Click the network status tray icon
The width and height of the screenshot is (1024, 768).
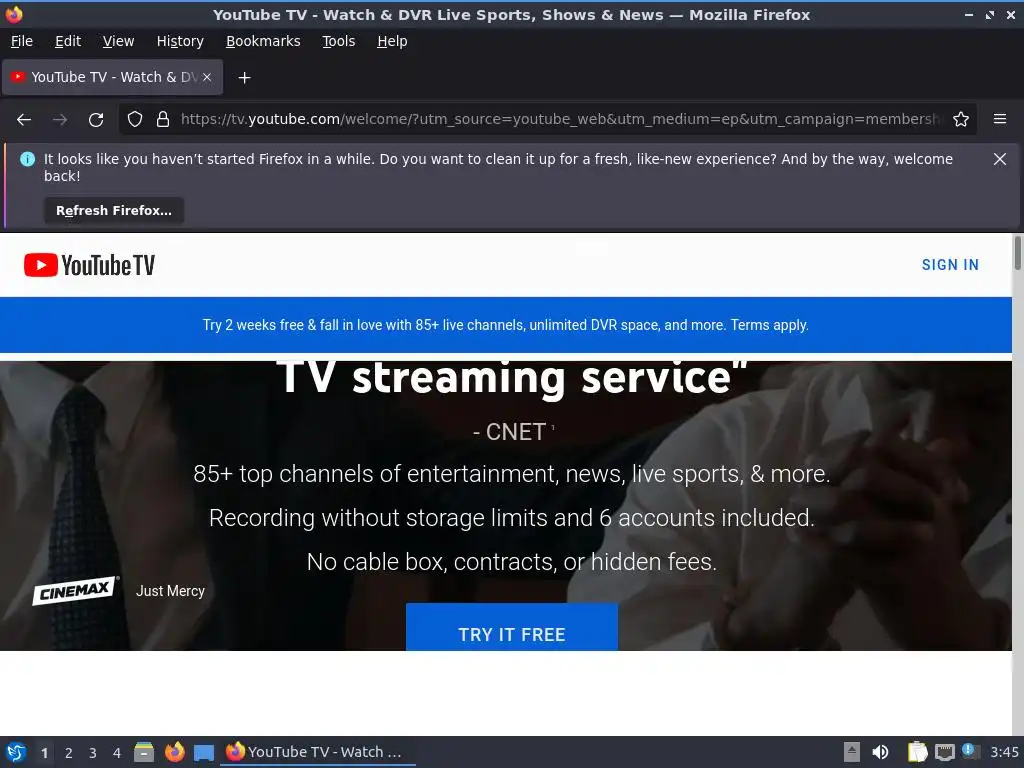coord(944,752)
